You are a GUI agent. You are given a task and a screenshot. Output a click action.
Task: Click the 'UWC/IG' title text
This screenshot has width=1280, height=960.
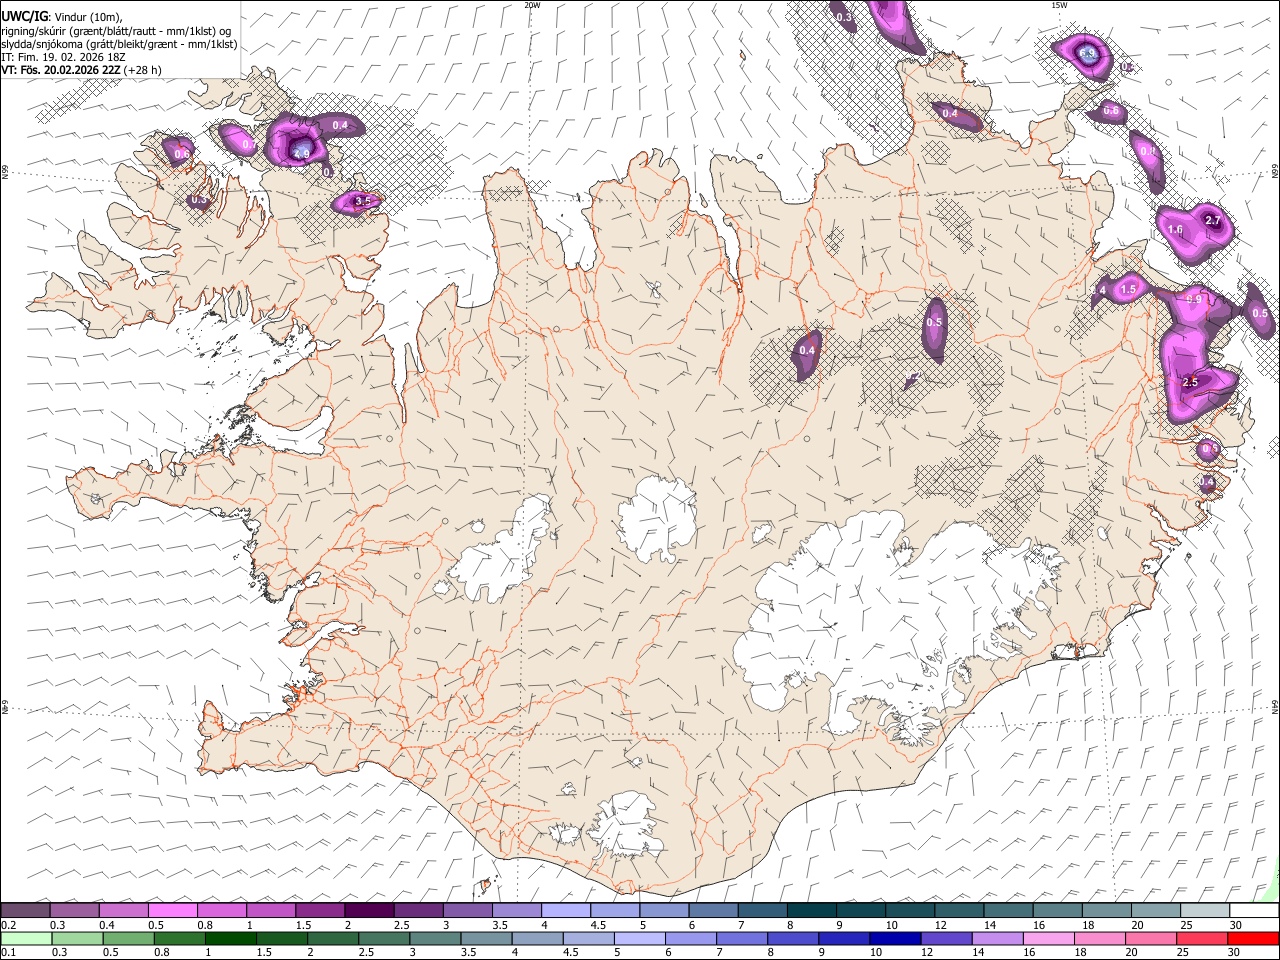pos(24,16)
